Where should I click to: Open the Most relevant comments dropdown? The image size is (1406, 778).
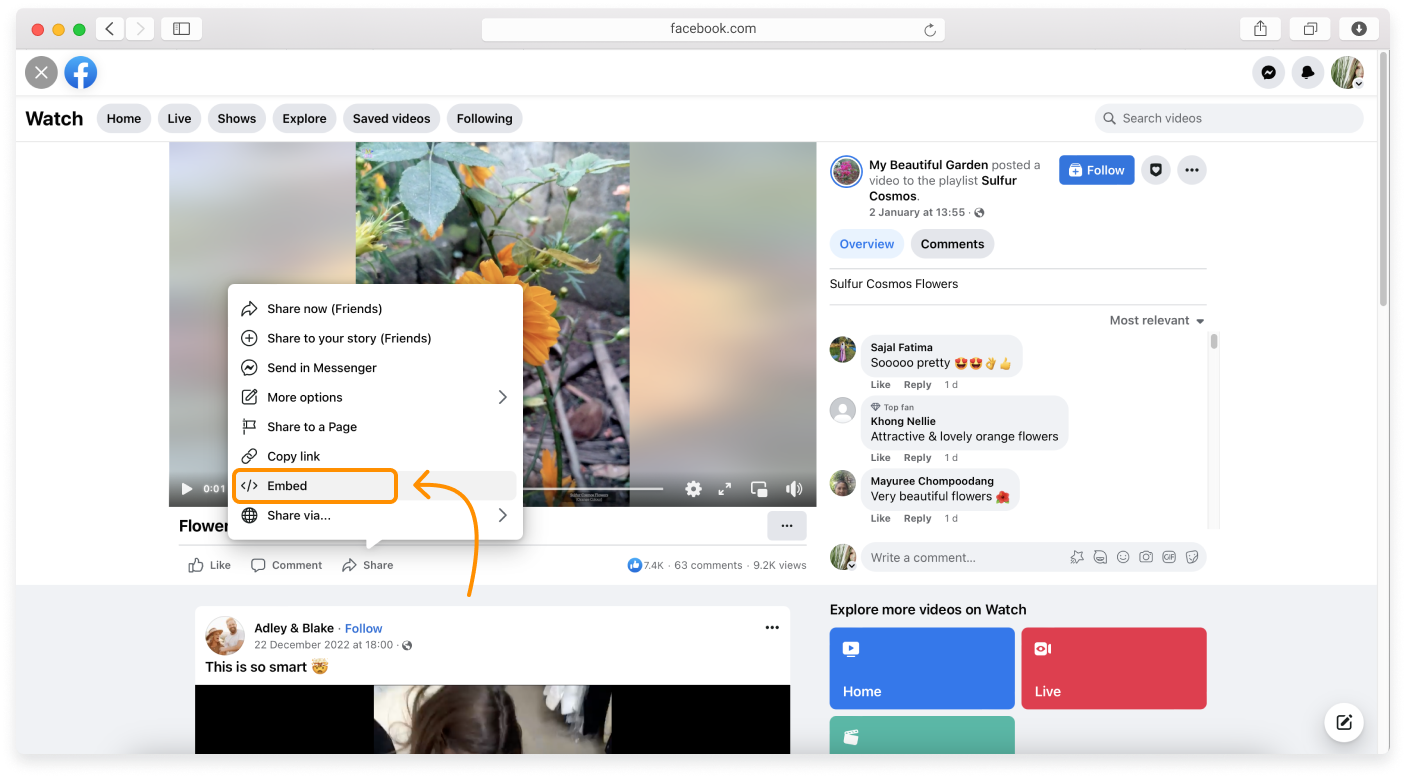[x=1156, y=321]
